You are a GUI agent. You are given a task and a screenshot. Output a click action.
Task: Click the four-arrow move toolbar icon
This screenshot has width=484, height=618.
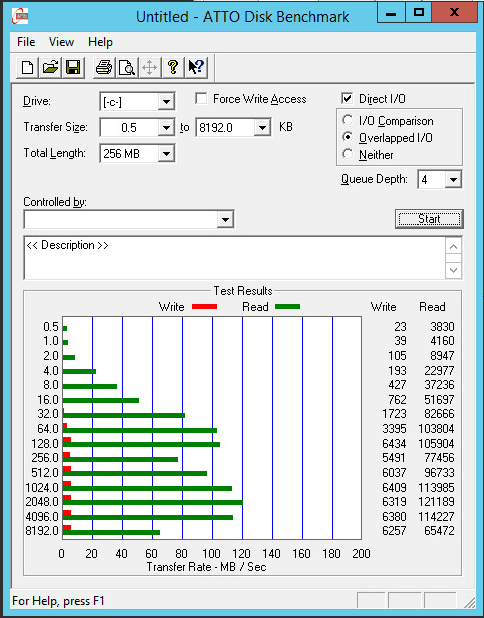point(150,67)
